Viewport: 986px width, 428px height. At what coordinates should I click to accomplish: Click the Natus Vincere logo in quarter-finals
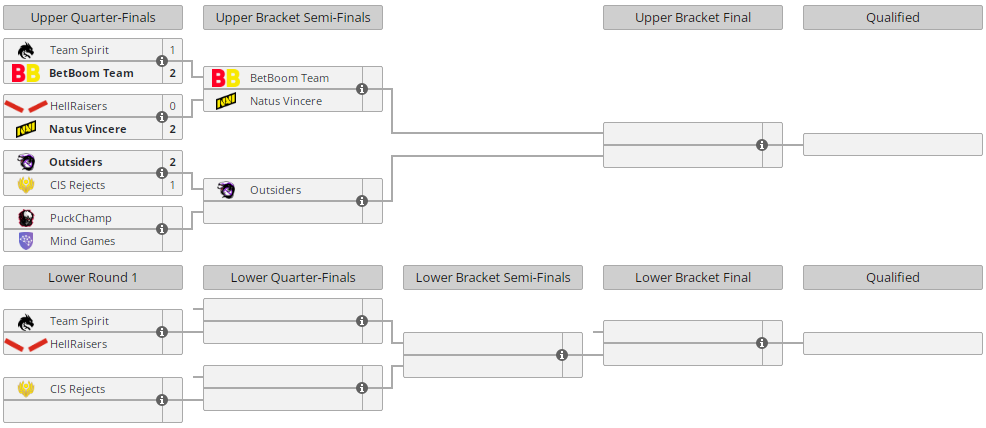[26, 129]
